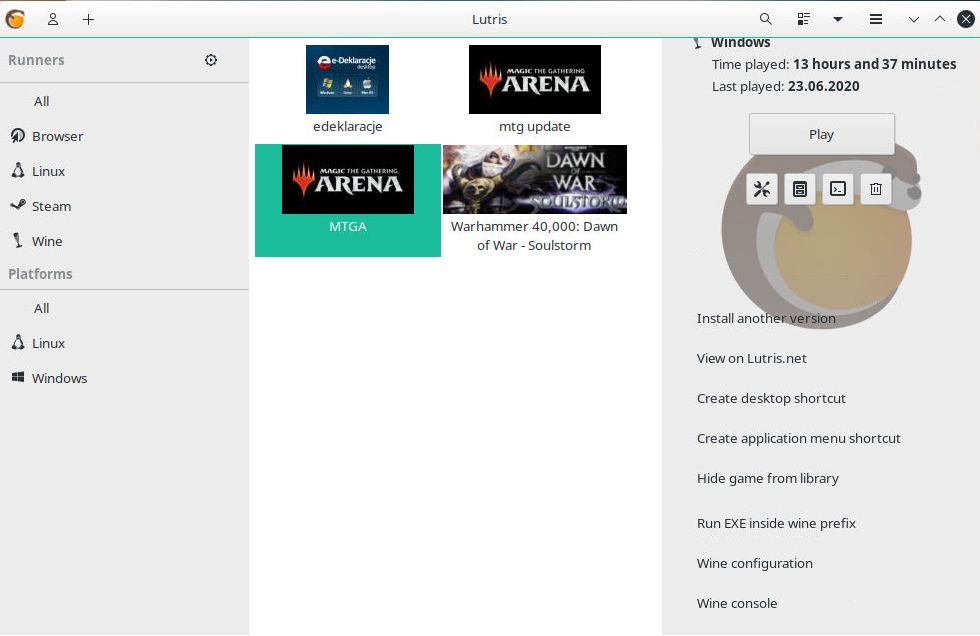Select the Wine runner
The image size is (980, 636).
tap(124, 241)
